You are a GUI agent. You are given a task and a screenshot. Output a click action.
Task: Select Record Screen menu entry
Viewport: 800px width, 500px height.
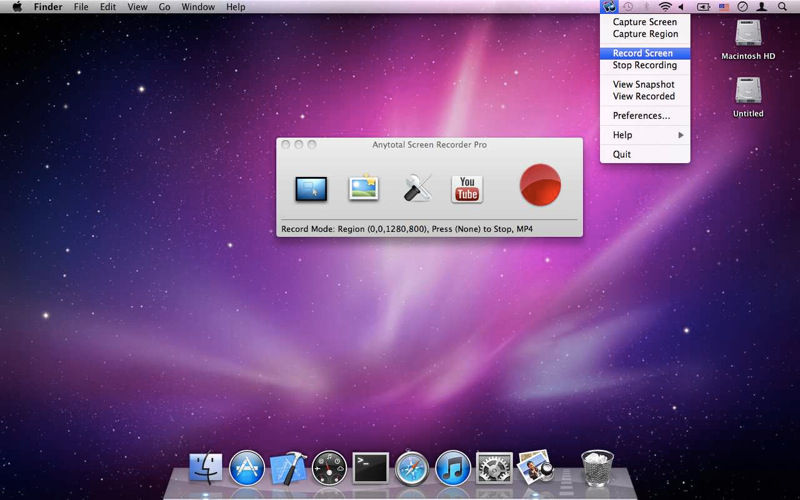(645, 53)
